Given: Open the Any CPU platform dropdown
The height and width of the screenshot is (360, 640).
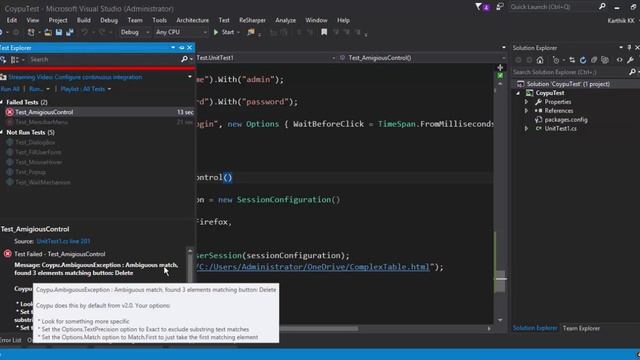Looking at the screenshot, I should (181, 32).
